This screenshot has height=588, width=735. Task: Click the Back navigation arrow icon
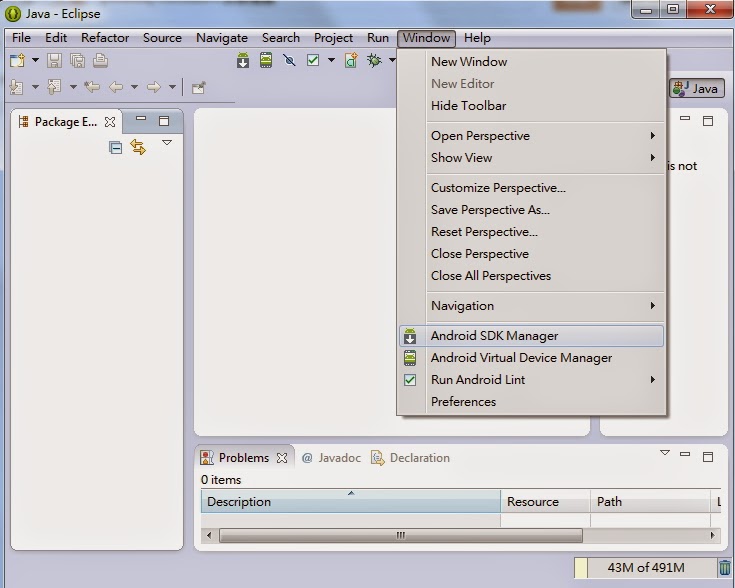point(116,87)
